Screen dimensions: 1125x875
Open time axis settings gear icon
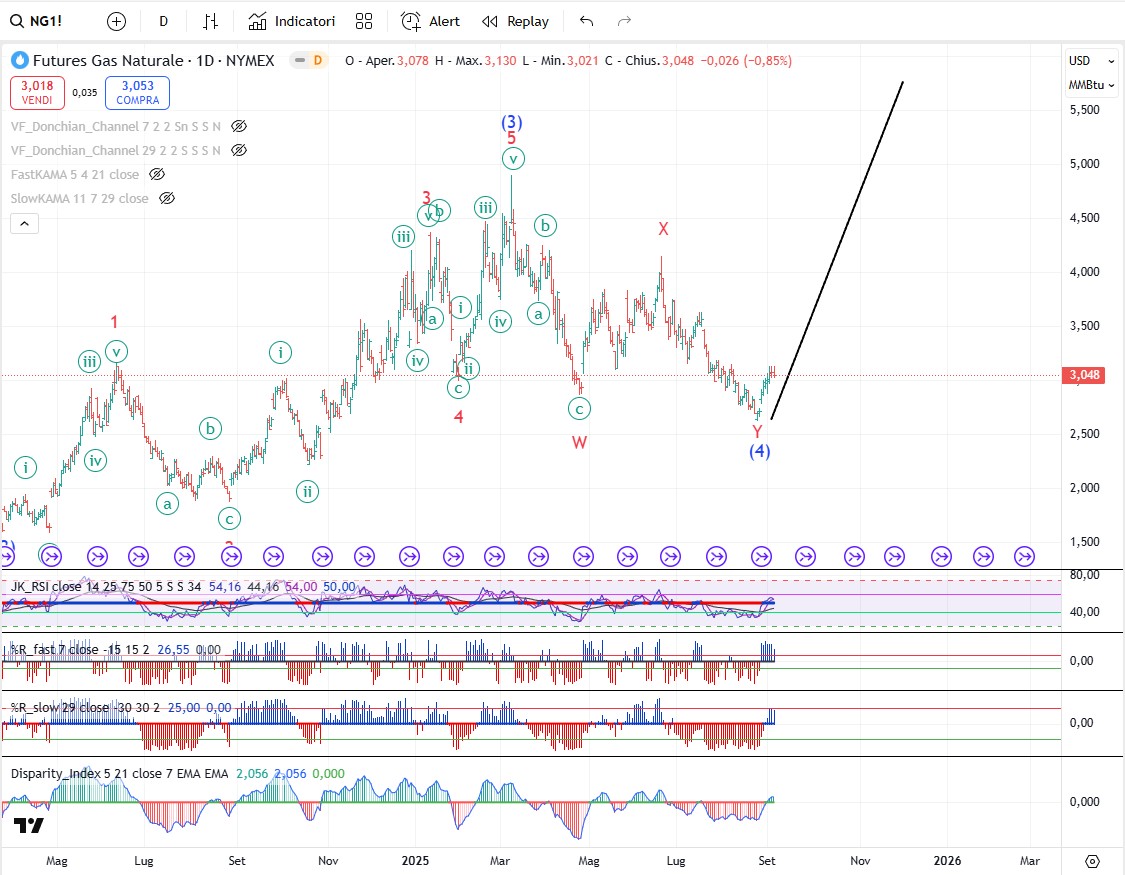1092,861
